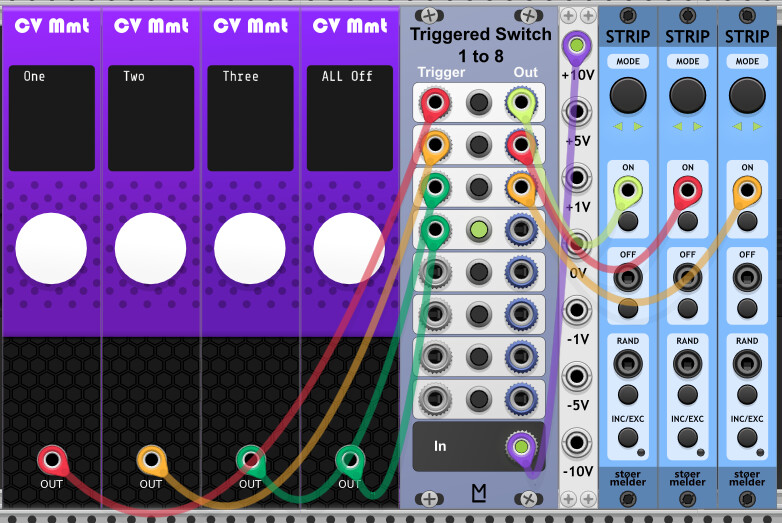Click the green OUT jack on Three module
782x523 pixels.
(250, 460)
